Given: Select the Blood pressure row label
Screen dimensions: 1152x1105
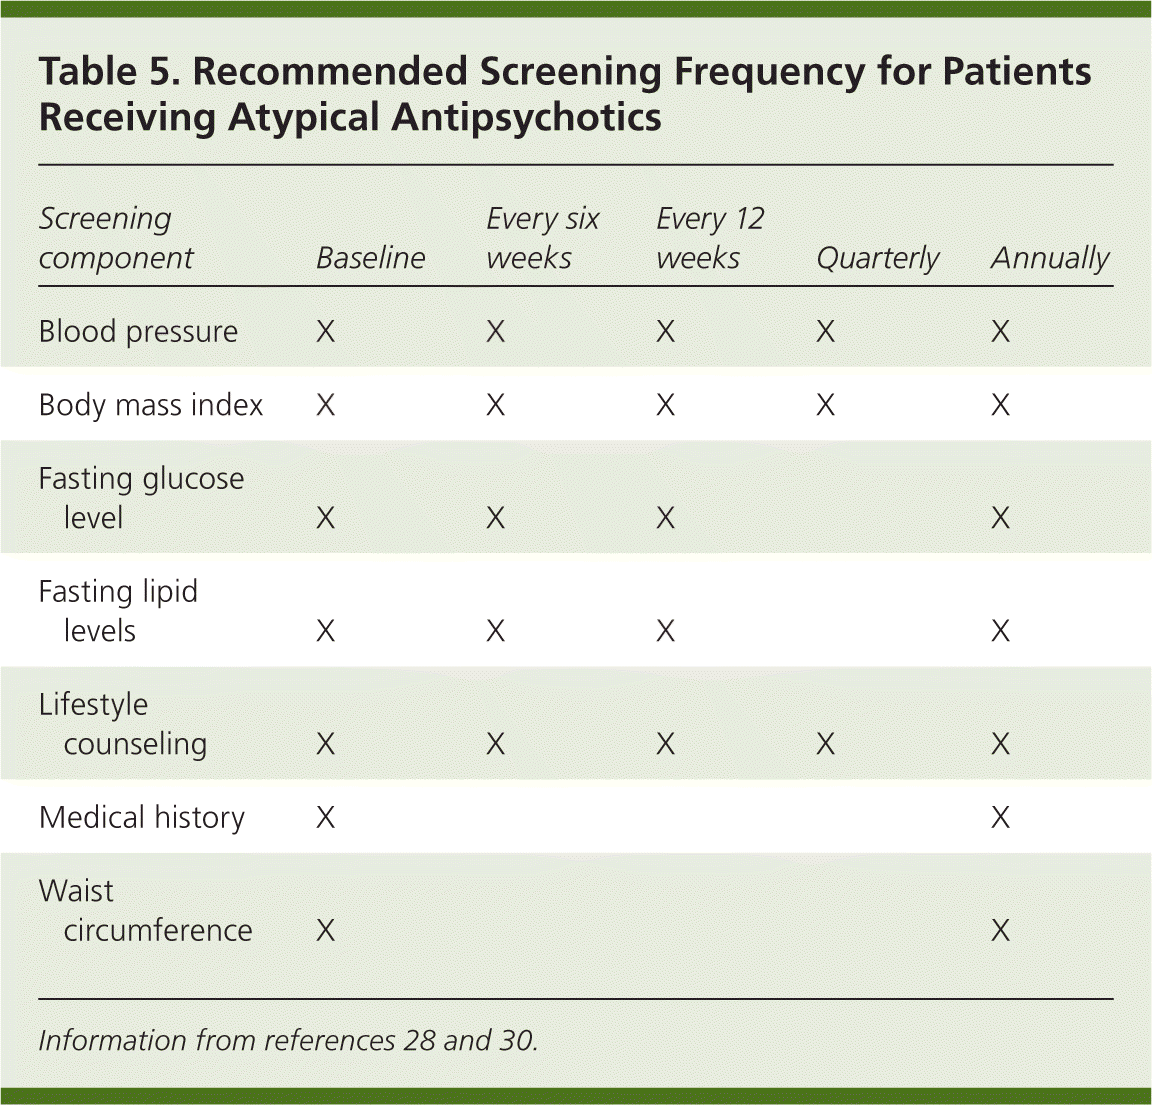Looking at the screenshot, I should (x=138, y=331).
